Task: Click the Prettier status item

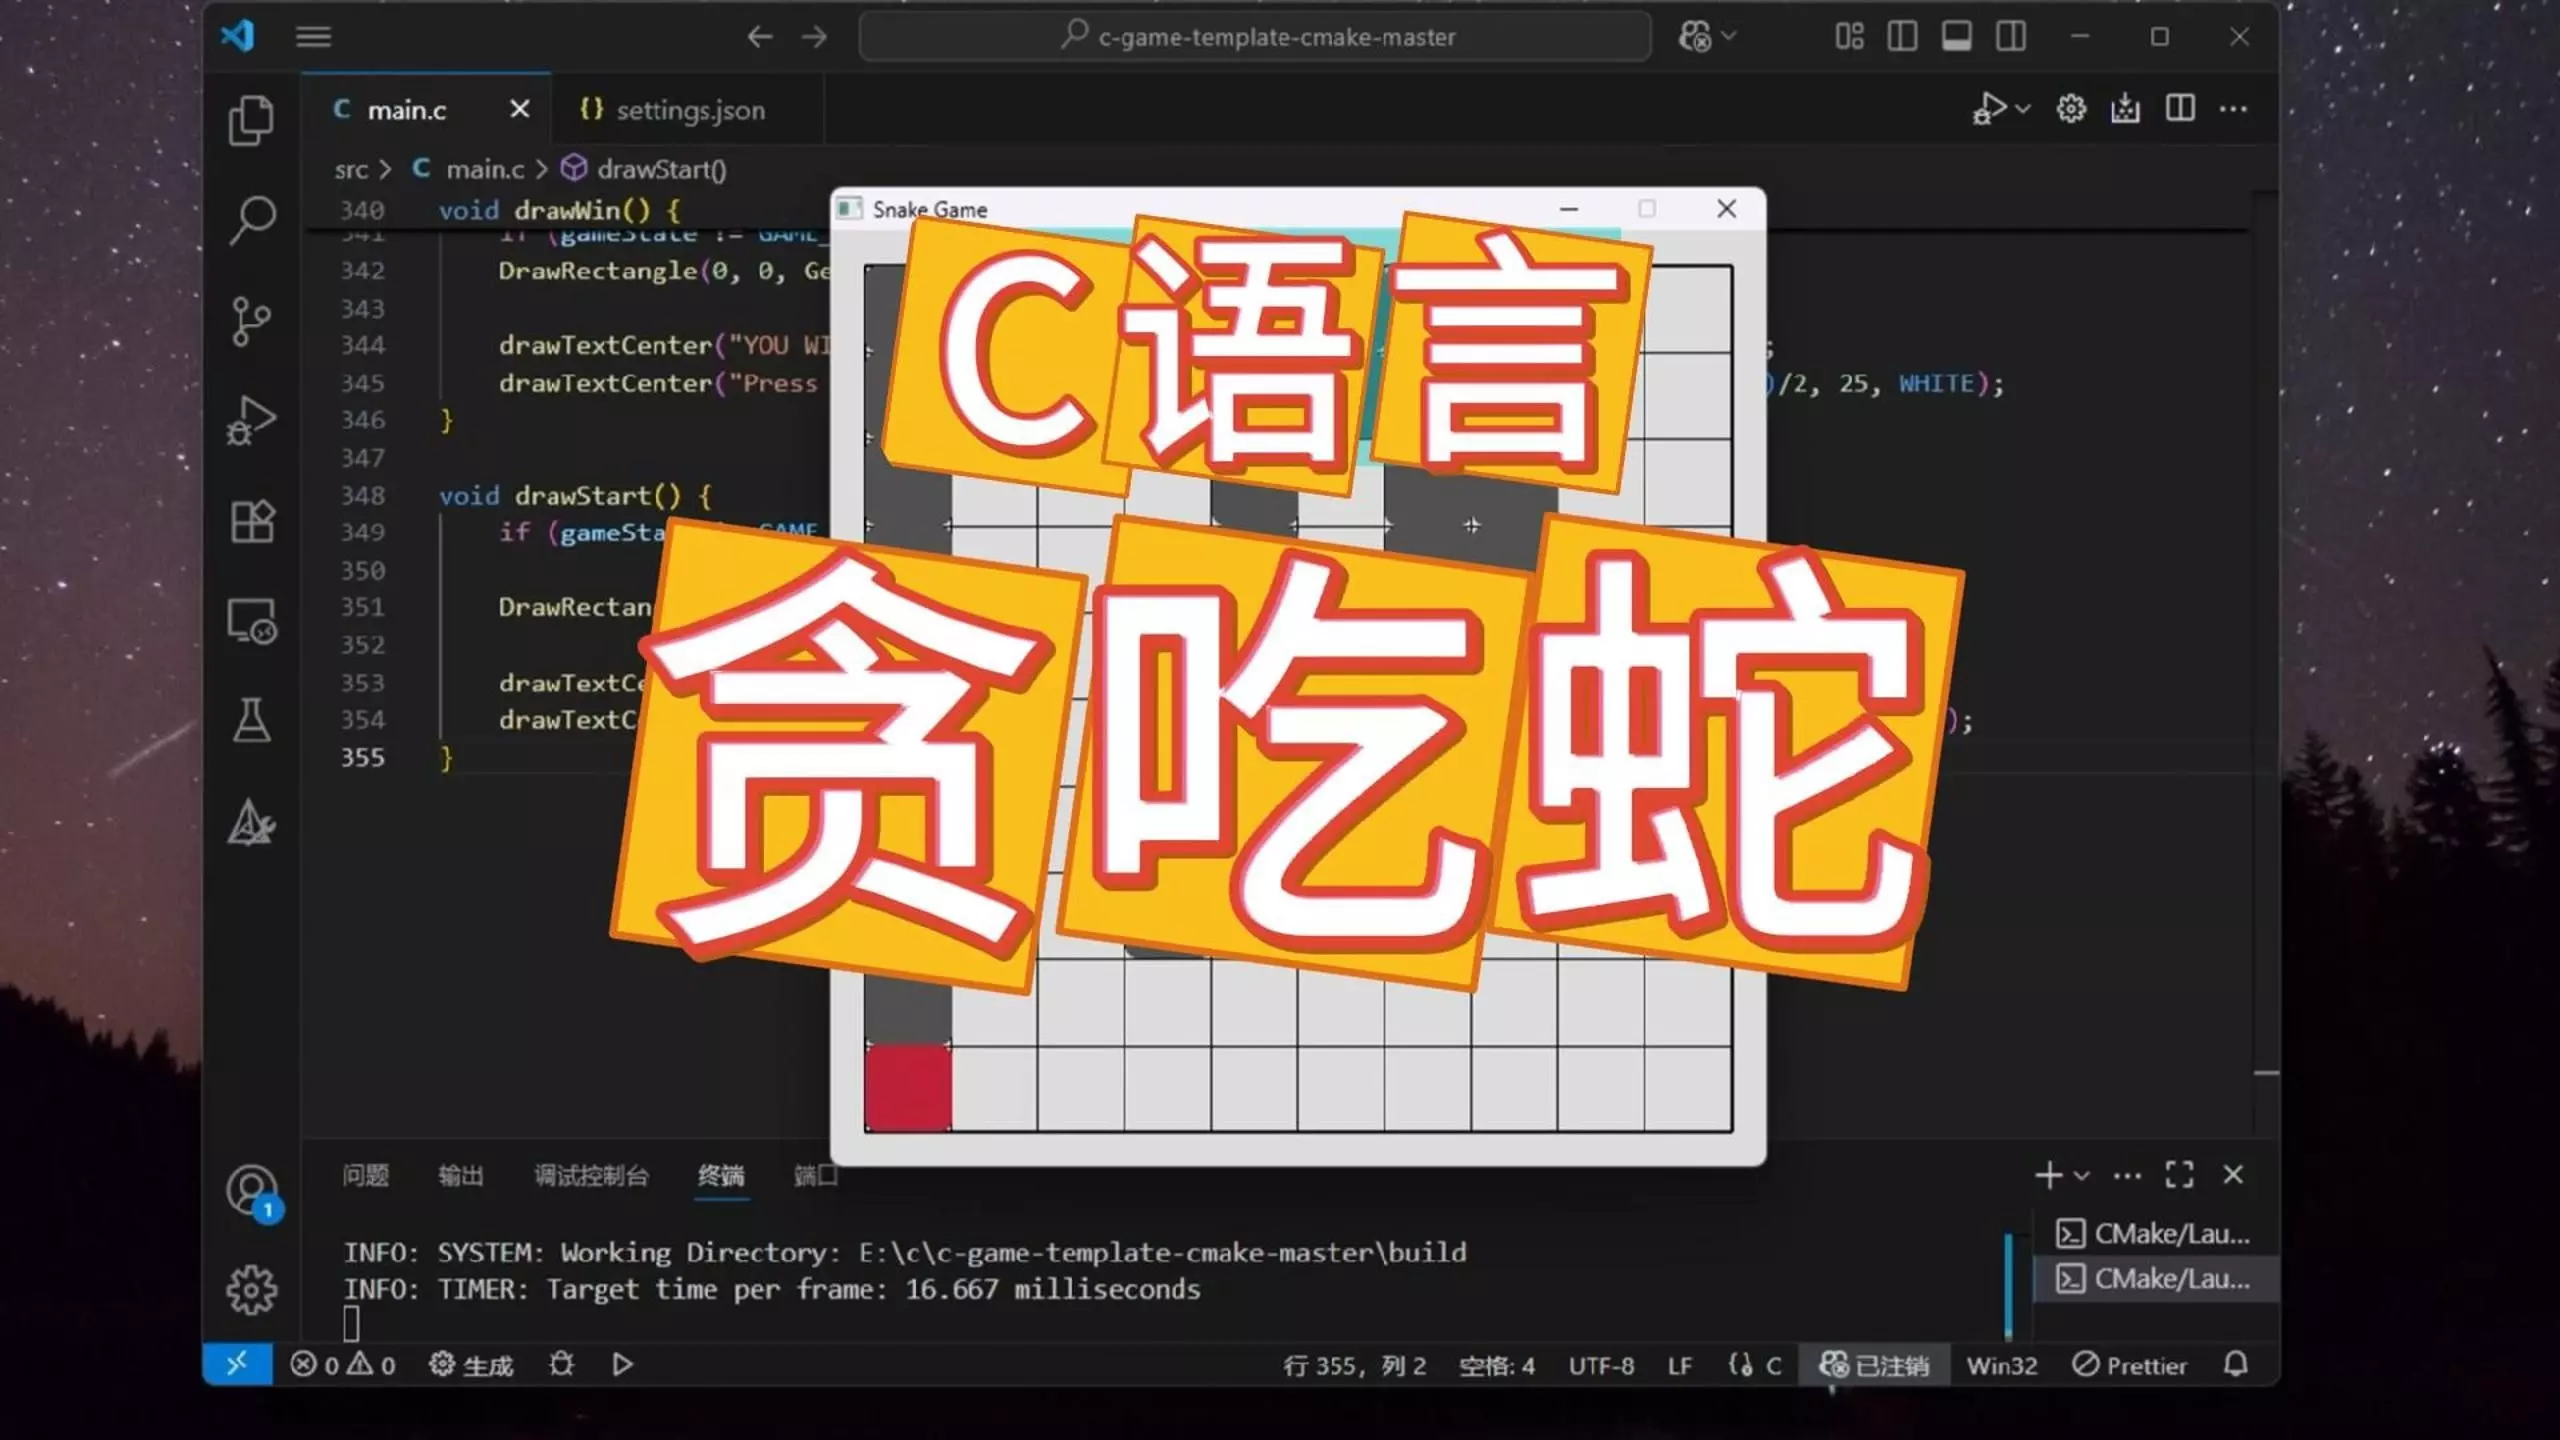Action: tap(2129, 1366)
